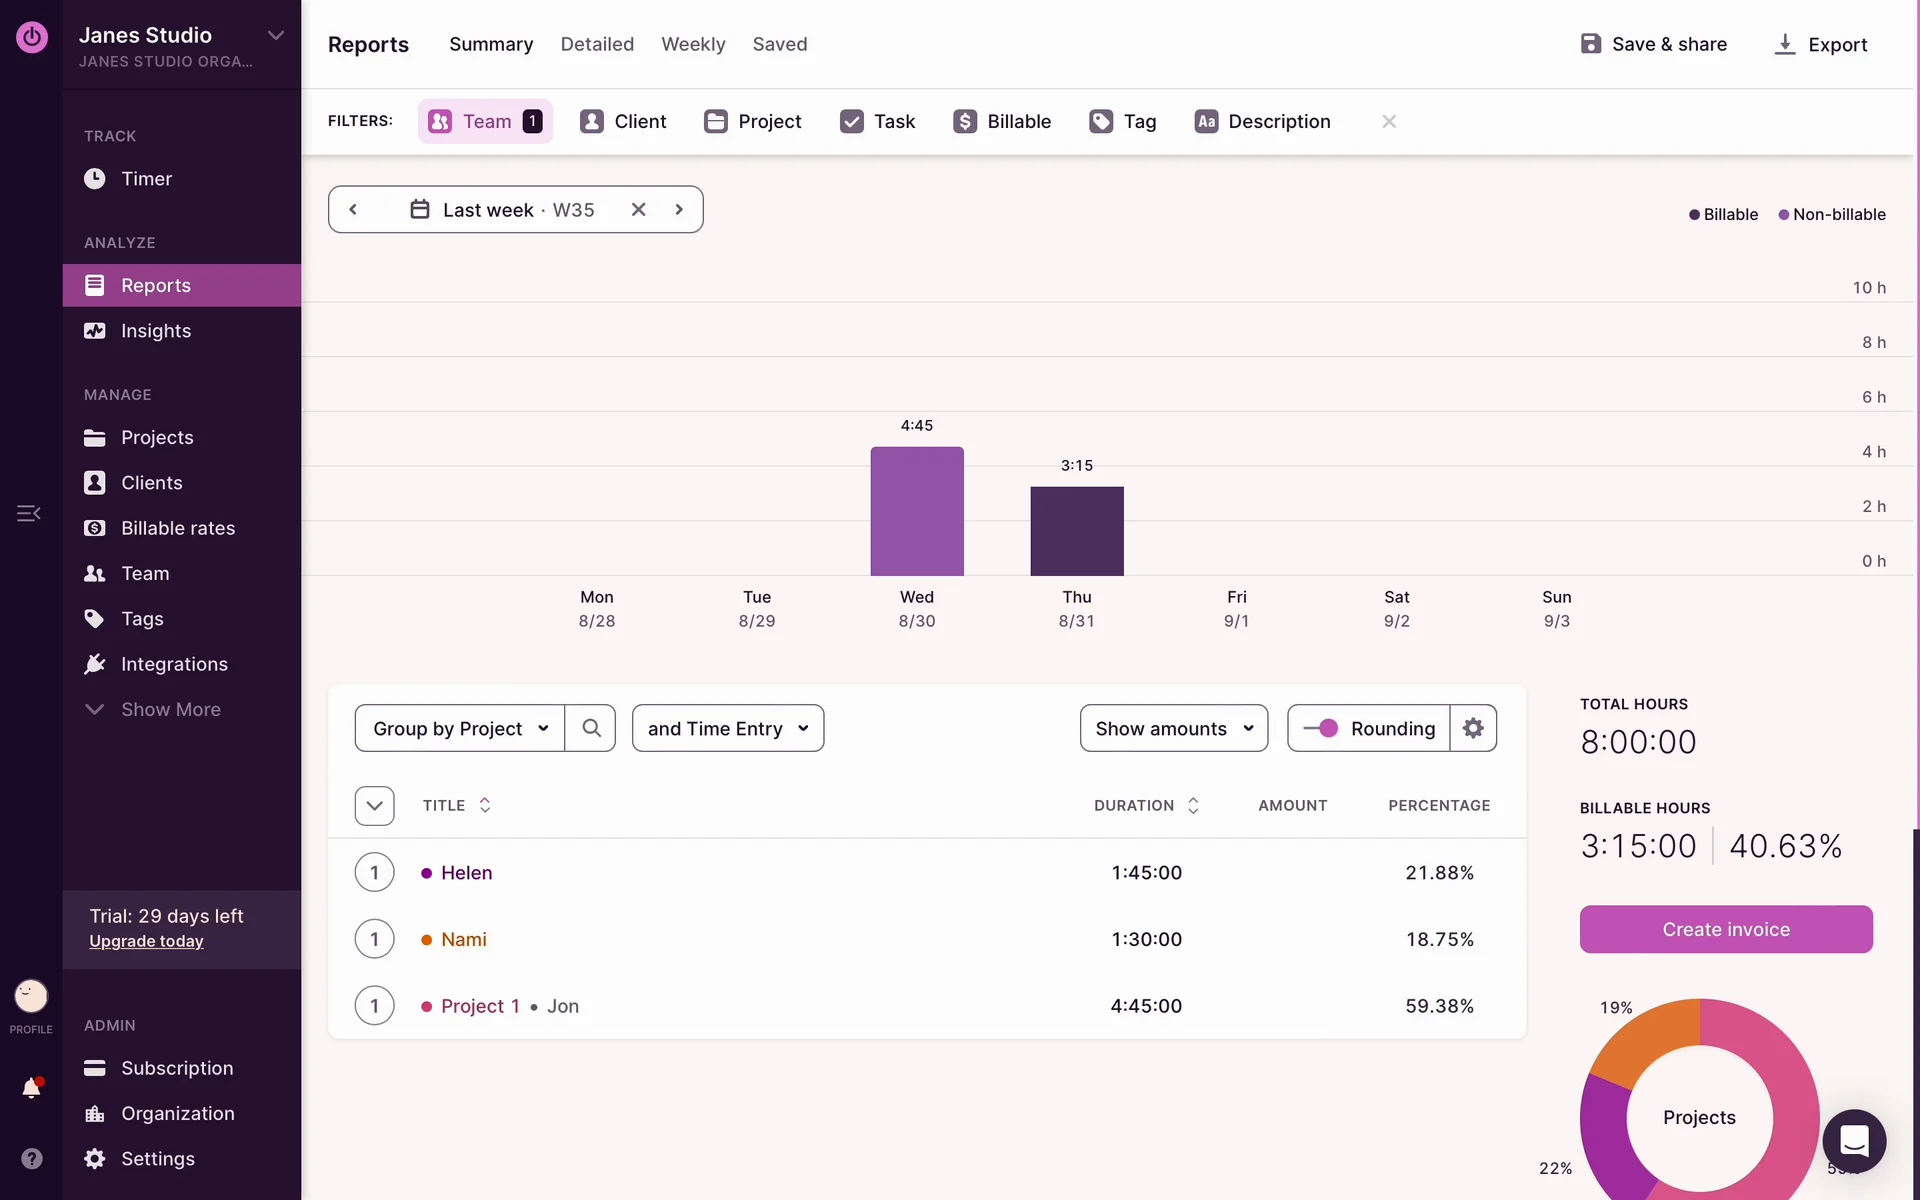Click the Create invoice button
1920x1200 pixels.
[x=1726, y=929]
